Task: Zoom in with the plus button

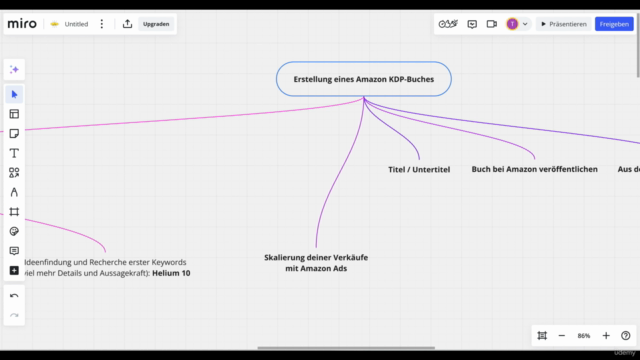Action: [606, 336]
